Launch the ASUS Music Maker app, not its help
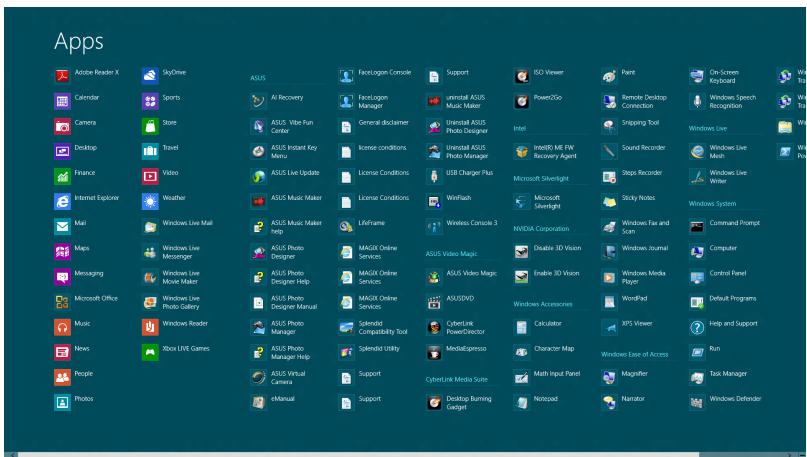This screenshot has height=457, width=807. pyautogui.click(x=258, y=201)
